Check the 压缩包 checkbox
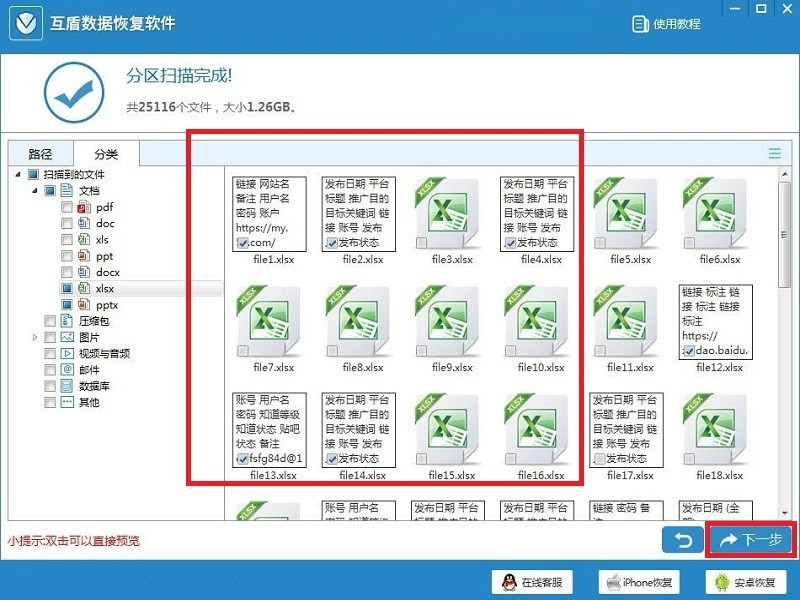This screenshot has width=800, height=600. (x=50, y=321)
